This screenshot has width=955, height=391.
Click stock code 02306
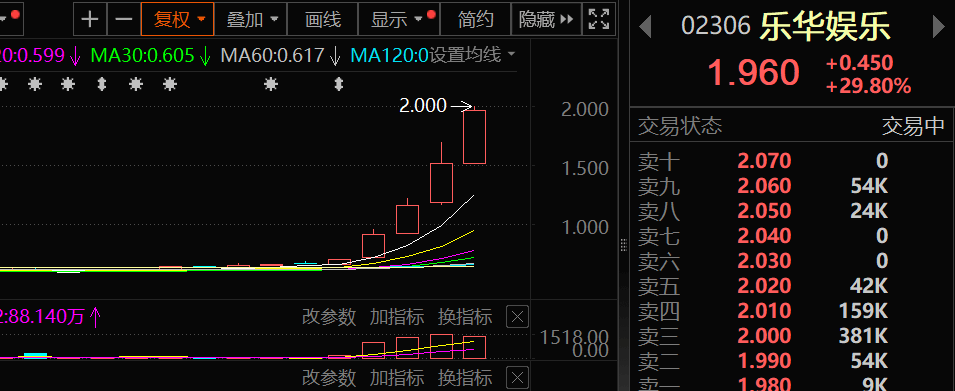pos(716,27)
